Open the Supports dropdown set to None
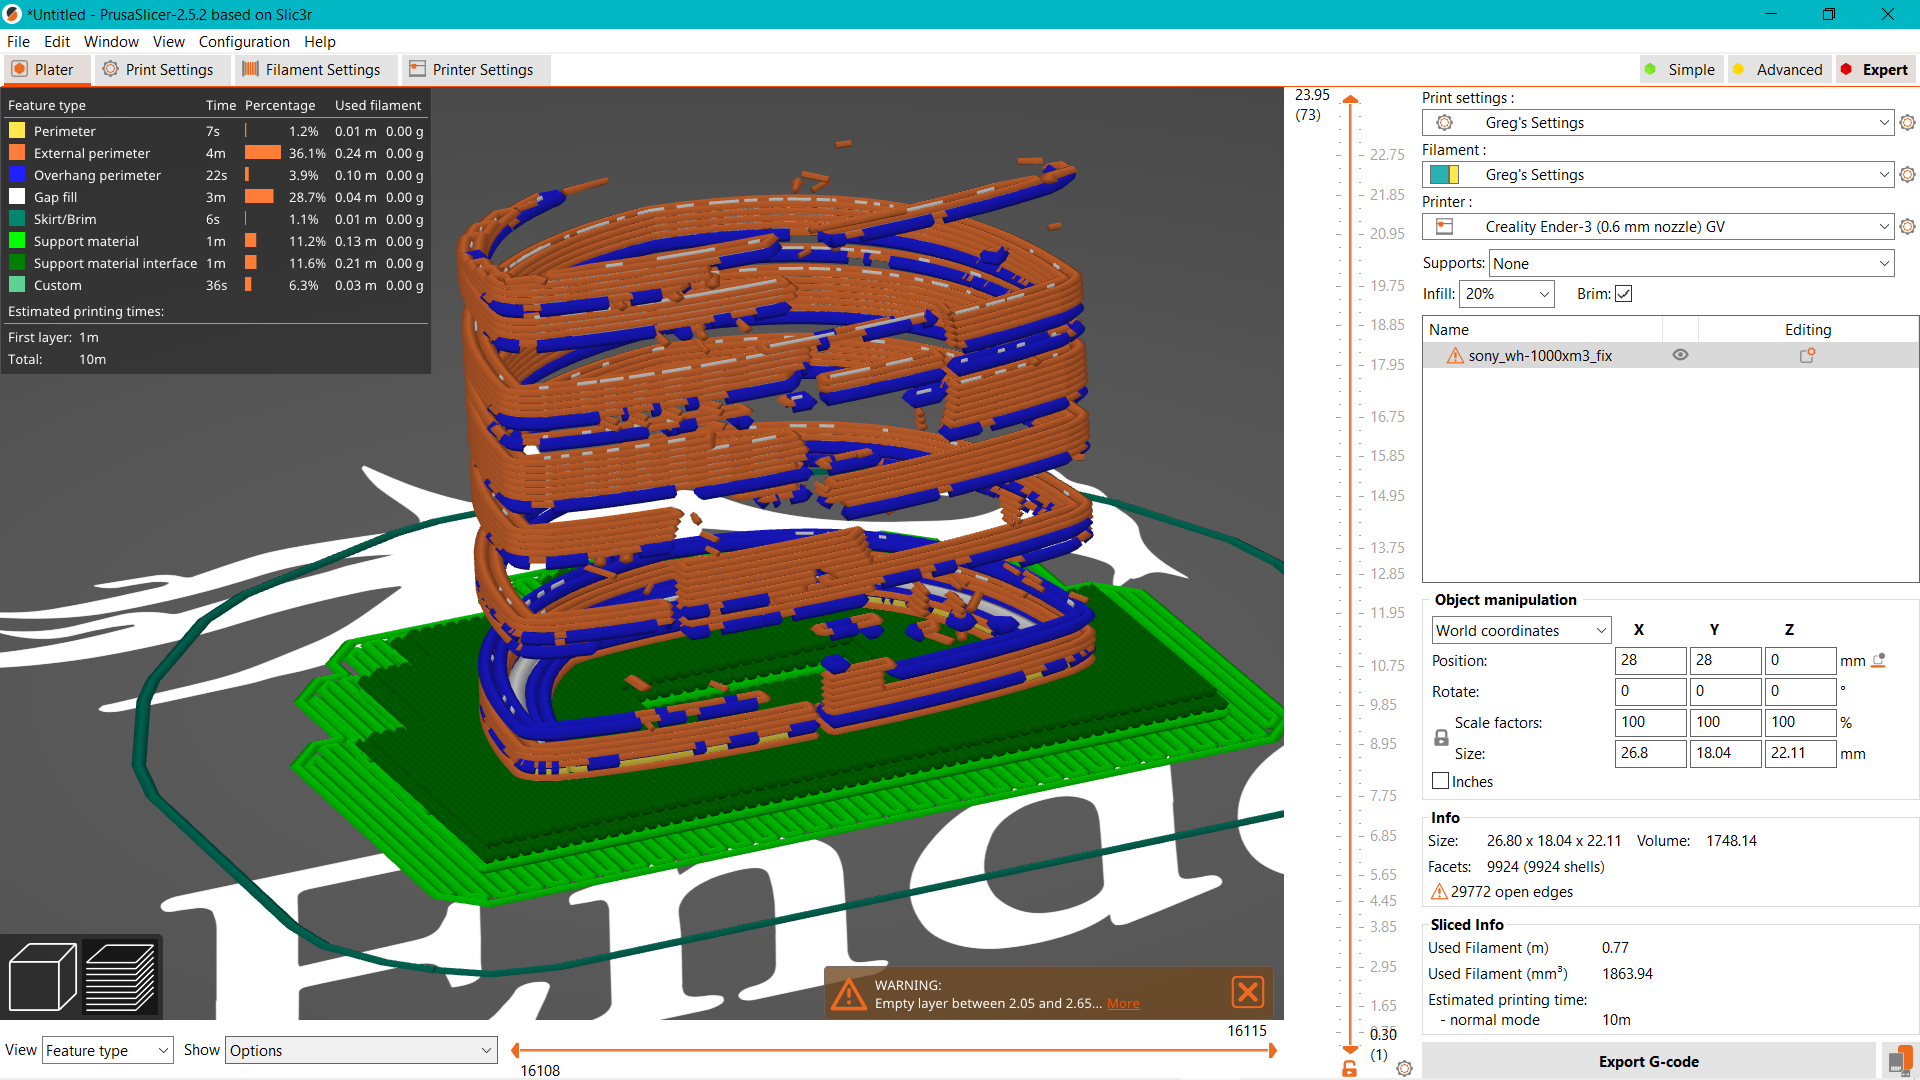Screen dimensions: 1920x1080 pos(1690,263)
